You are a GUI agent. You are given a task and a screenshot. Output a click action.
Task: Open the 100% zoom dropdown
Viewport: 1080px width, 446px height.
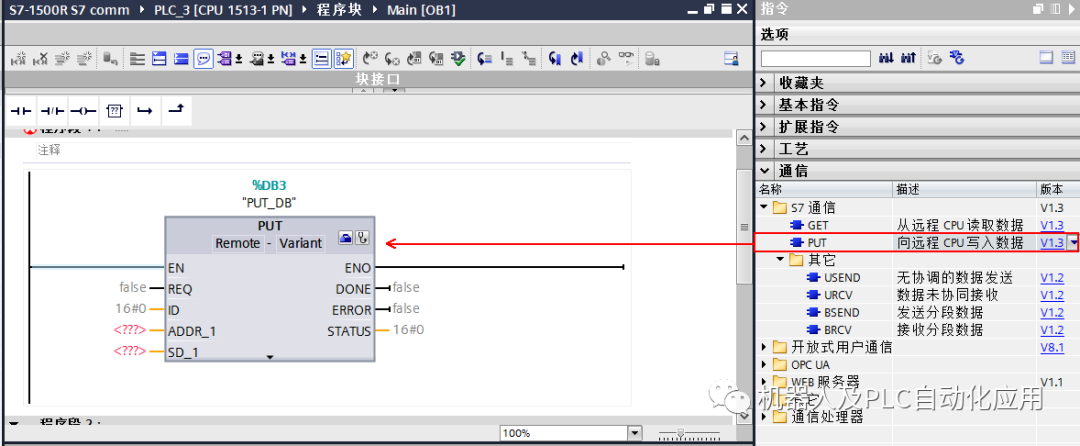click(634, 433)
